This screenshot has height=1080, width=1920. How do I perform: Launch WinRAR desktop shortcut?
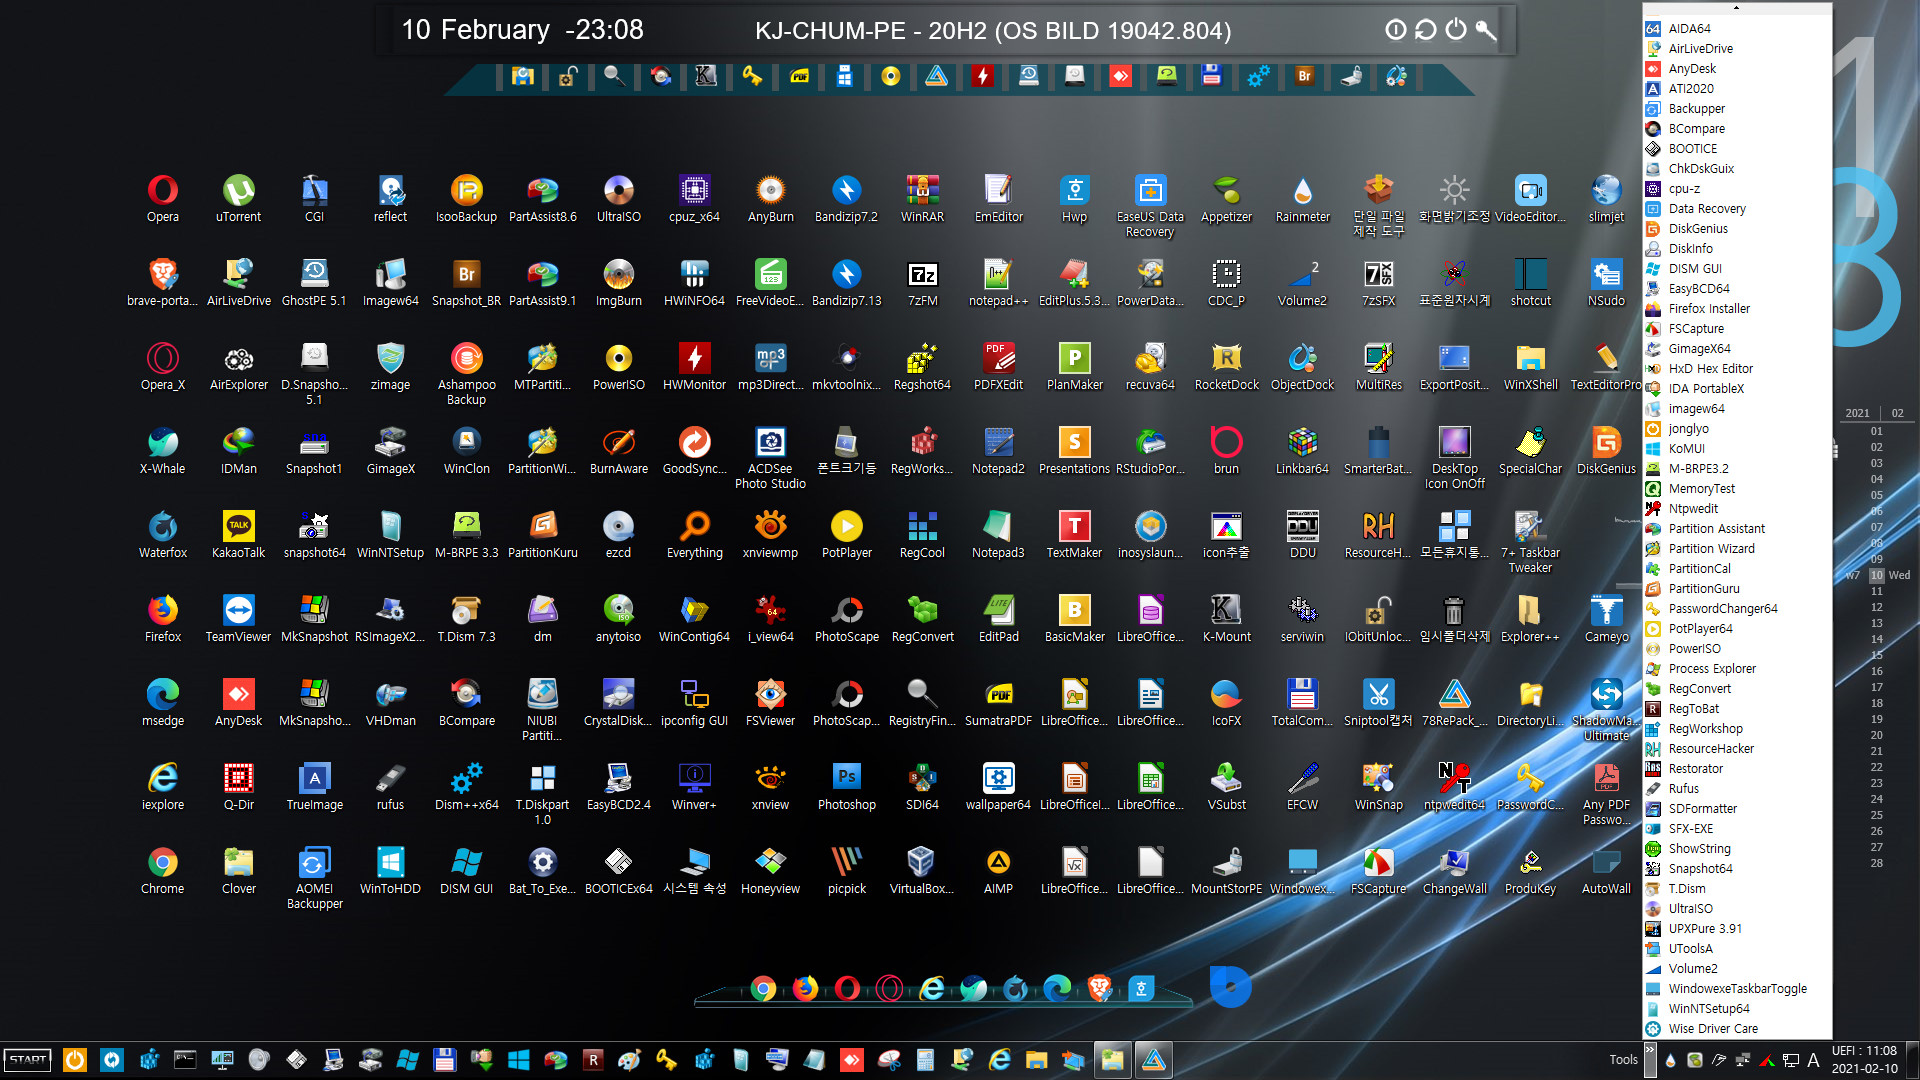922,198
